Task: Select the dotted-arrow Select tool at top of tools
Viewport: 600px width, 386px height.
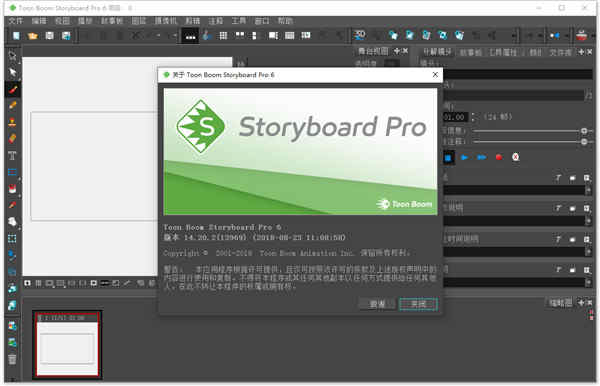Action: click(12, 56)
